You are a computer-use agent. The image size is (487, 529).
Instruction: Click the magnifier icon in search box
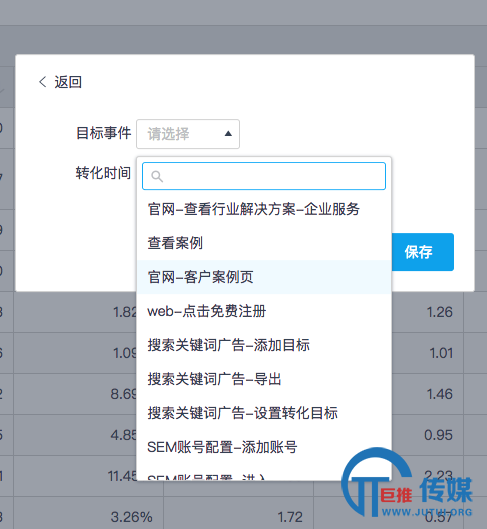(157, 176)
